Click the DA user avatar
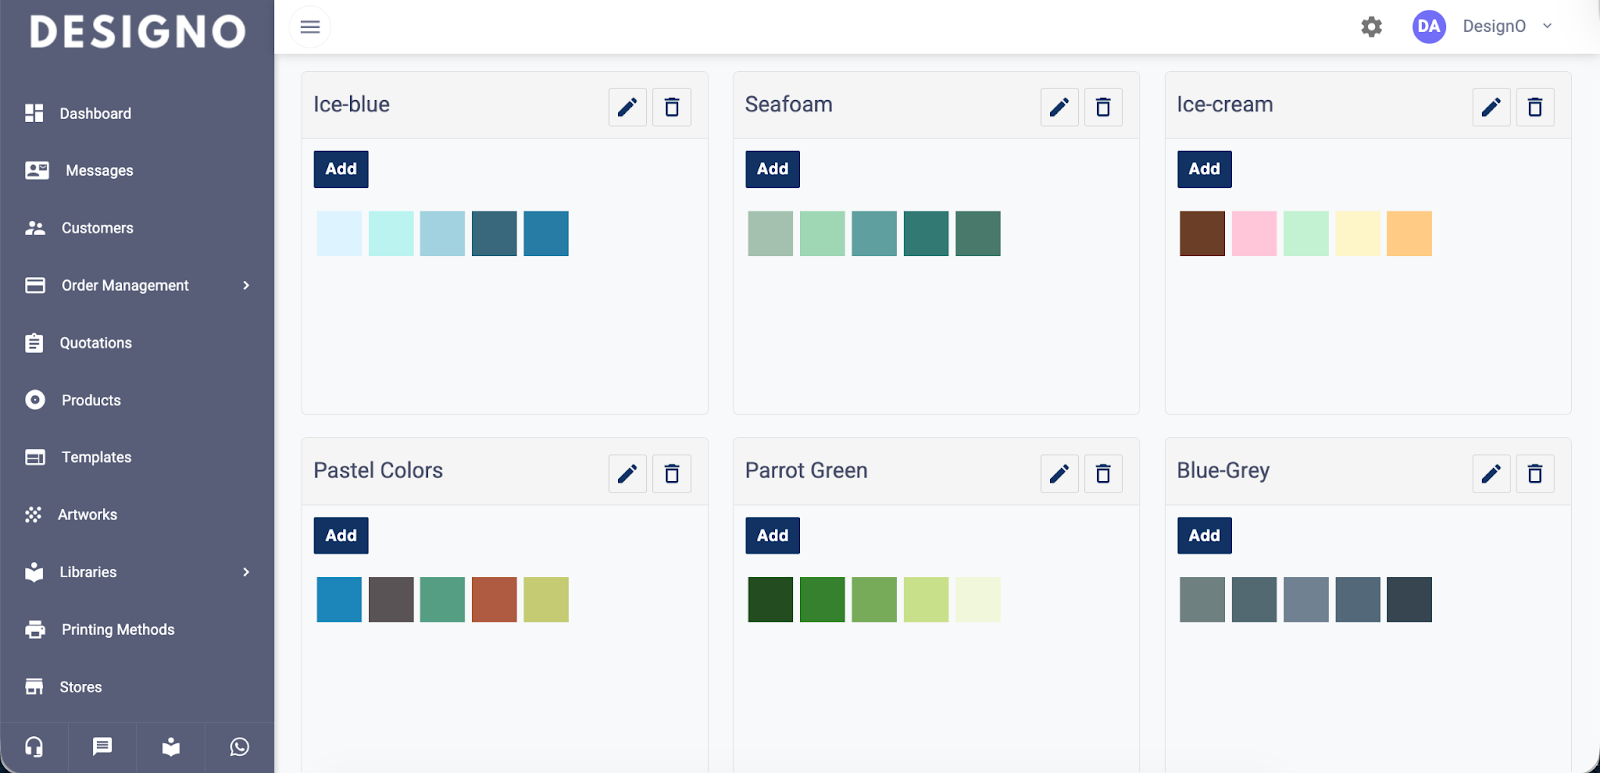This screenshot has height=773, width=1600. click(1429, 27)
